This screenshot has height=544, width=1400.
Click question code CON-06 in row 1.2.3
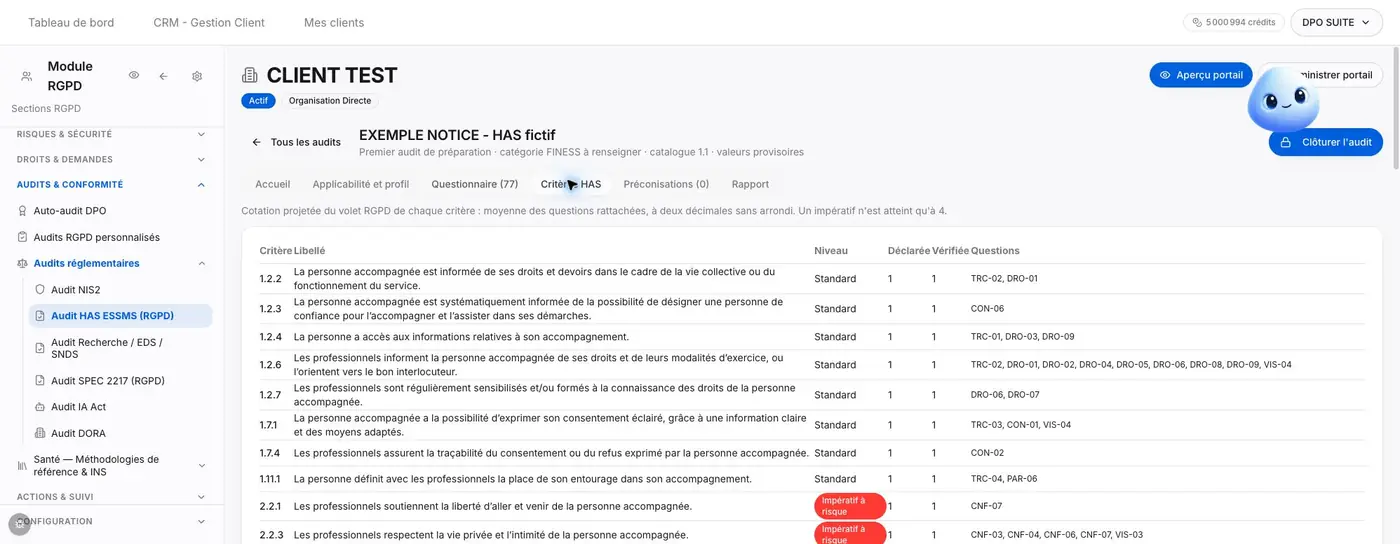click(x=987, y=309)
